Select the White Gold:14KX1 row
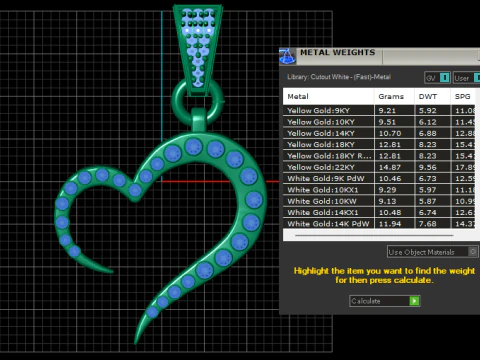 click(x=379, y=212)
